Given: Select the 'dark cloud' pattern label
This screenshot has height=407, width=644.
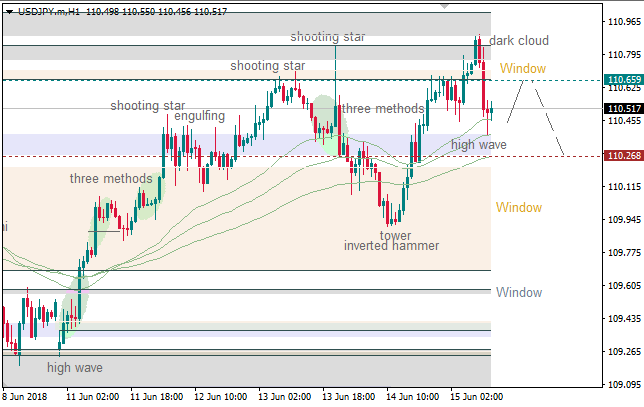Looking at the screenshot, I should click(519, 41).
